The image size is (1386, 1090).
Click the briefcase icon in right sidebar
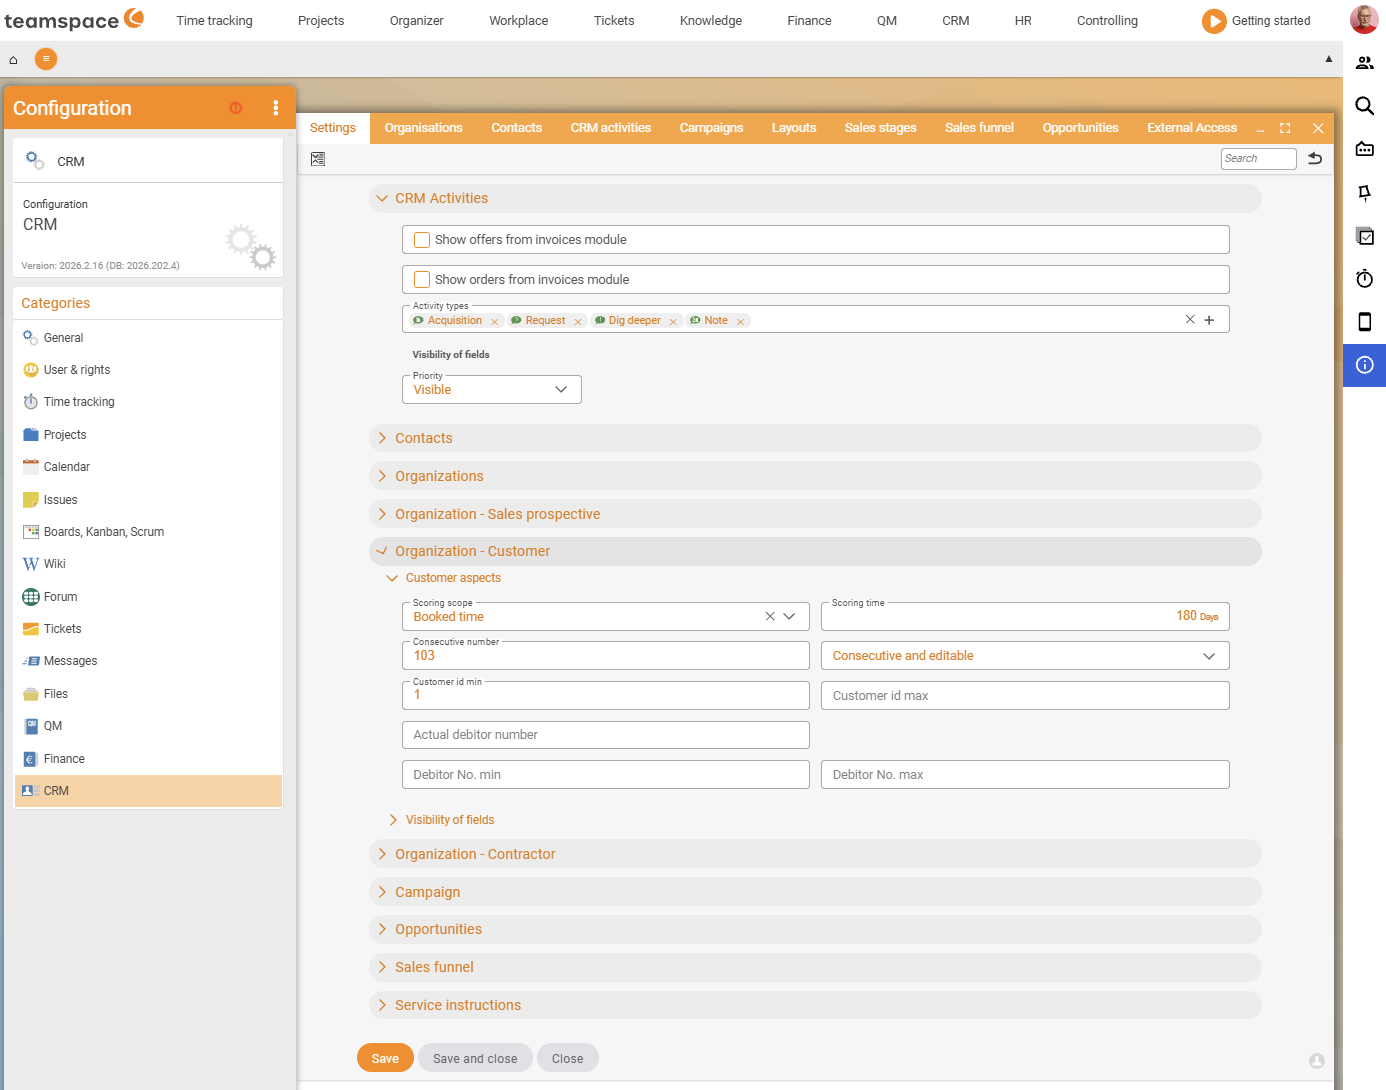click(x=1365, y=150)
